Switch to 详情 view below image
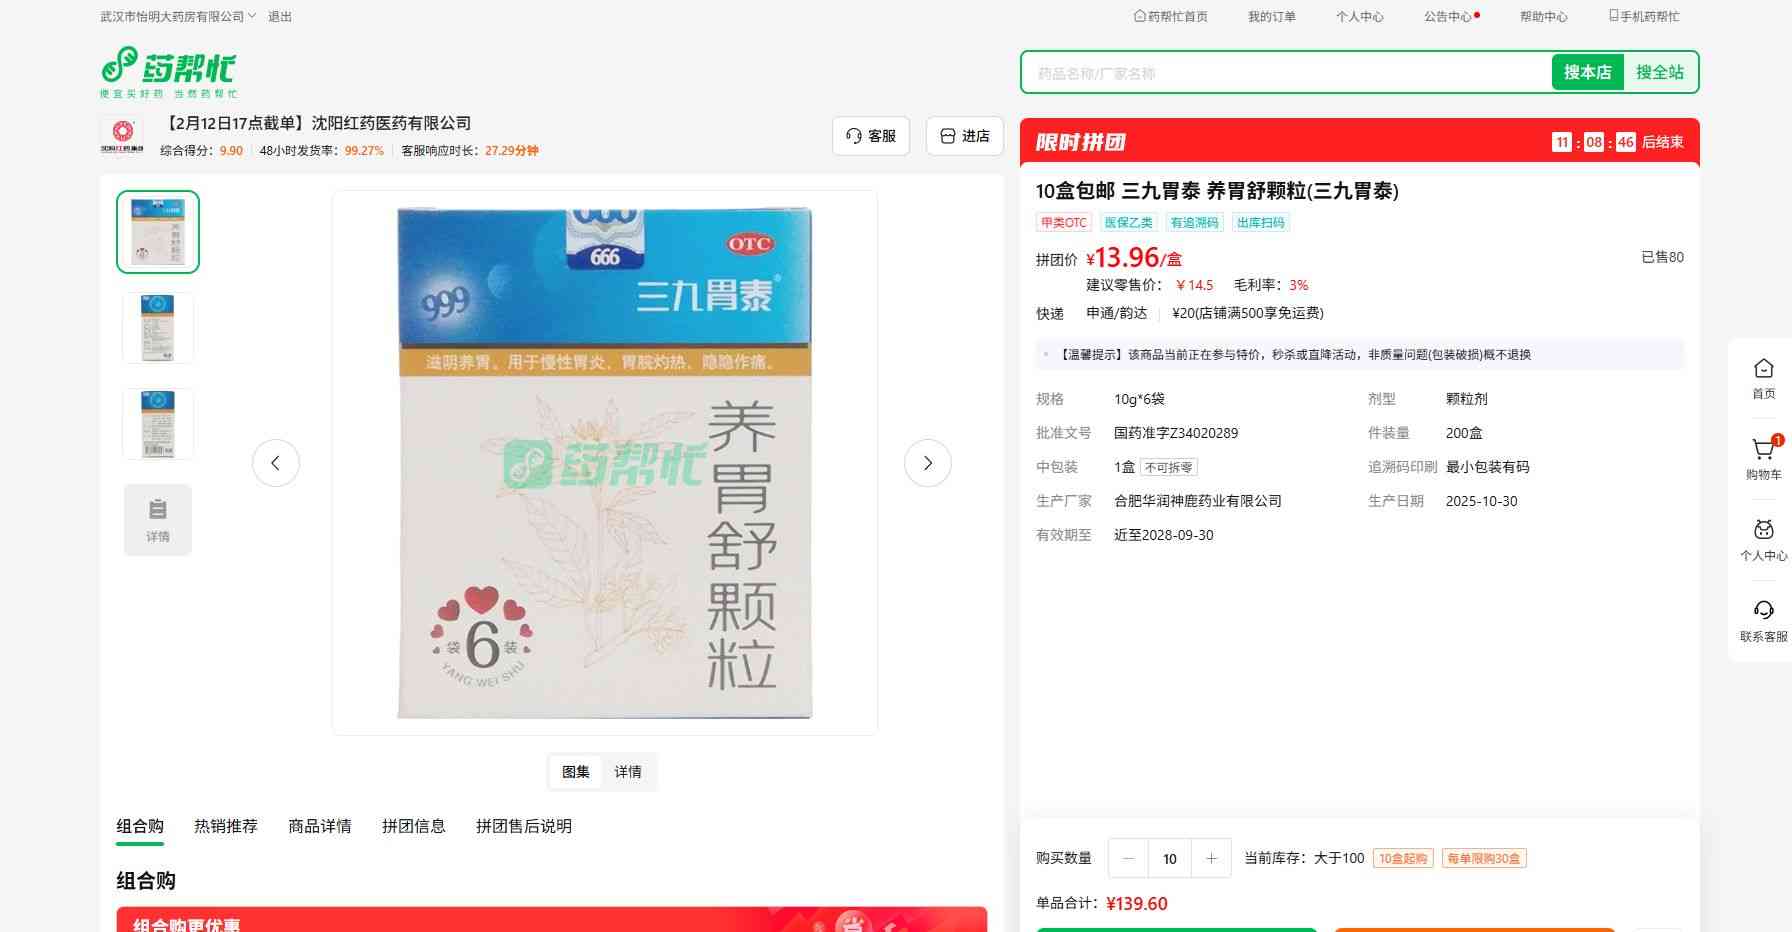 (x=628, y=772)
